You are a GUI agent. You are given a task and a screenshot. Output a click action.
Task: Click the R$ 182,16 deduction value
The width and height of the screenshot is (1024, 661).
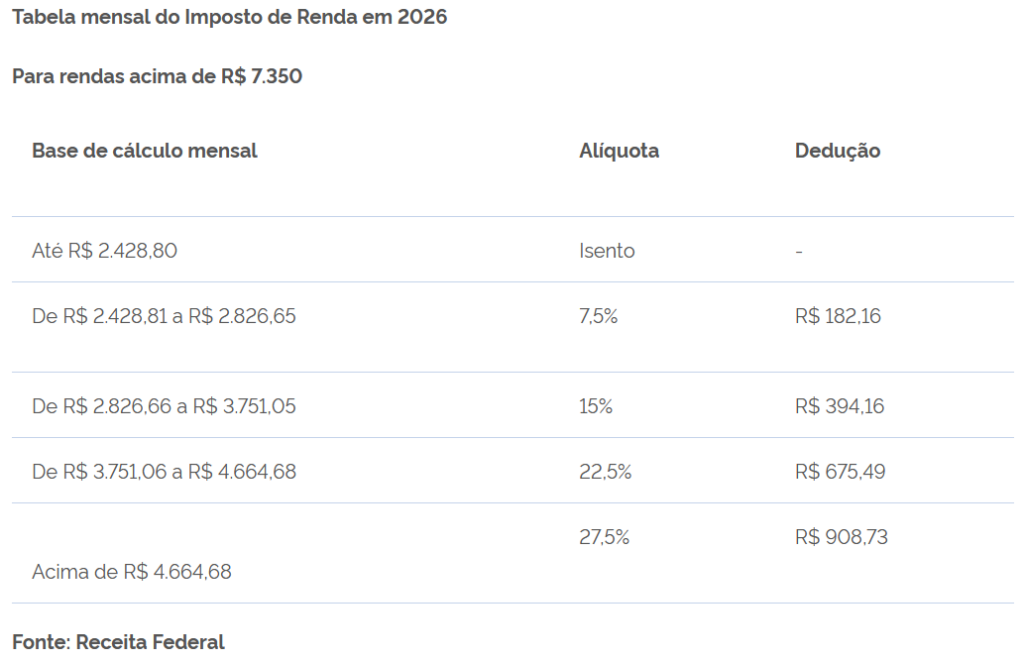838,316
